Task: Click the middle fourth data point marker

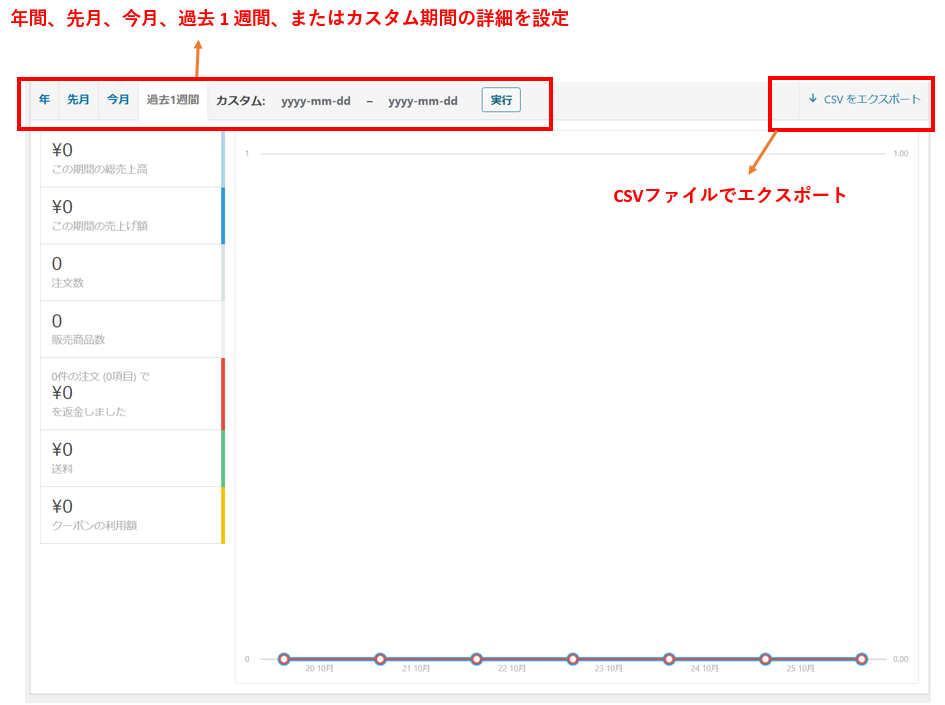Action: 573,659
